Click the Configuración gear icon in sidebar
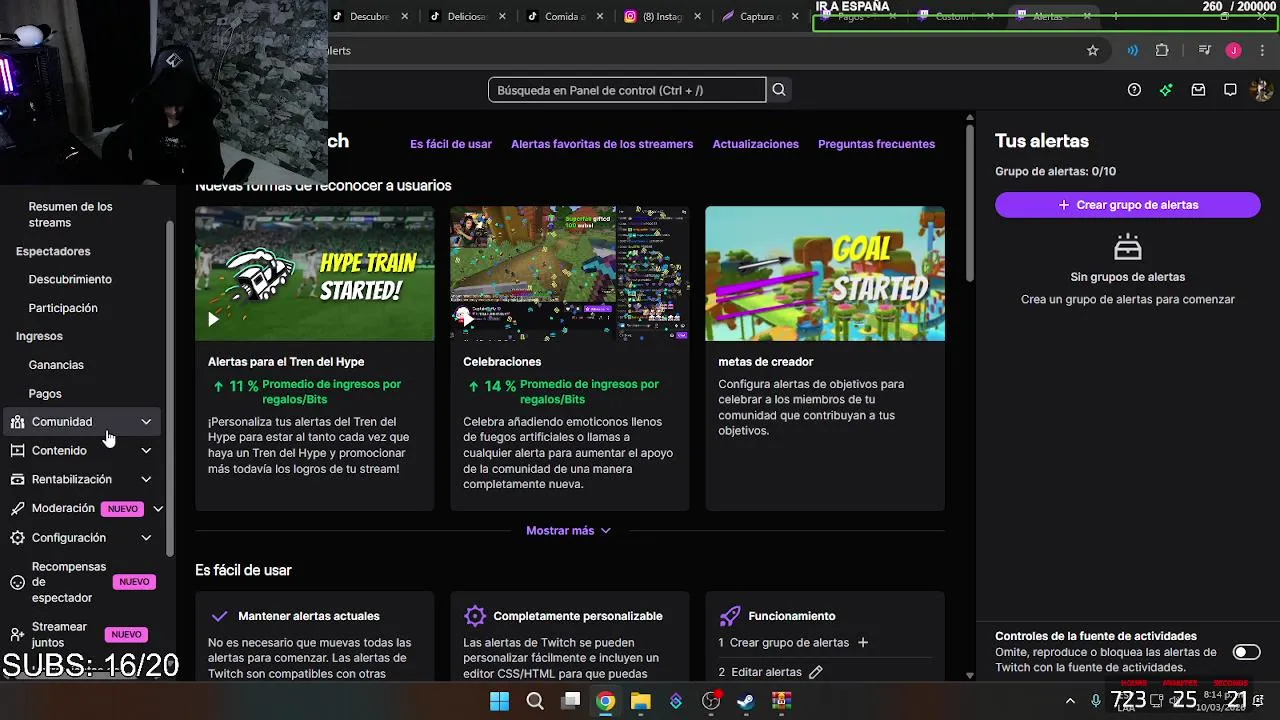This screenshot has height=720, width=1280. pos(17,538)
